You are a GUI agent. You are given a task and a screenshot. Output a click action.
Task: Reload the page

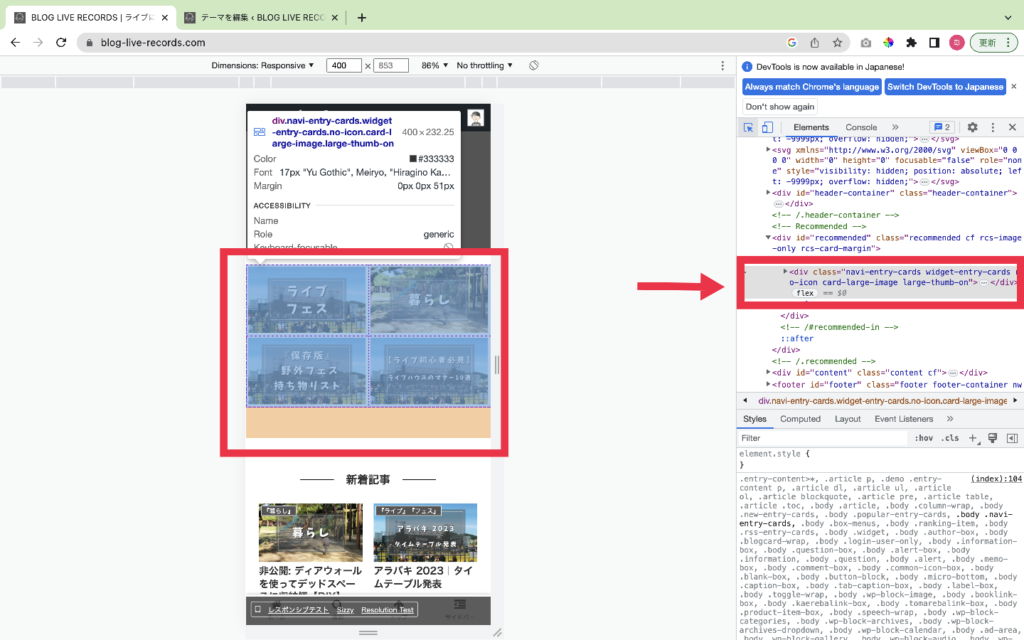pyautogui.click(x=61, y=42)
